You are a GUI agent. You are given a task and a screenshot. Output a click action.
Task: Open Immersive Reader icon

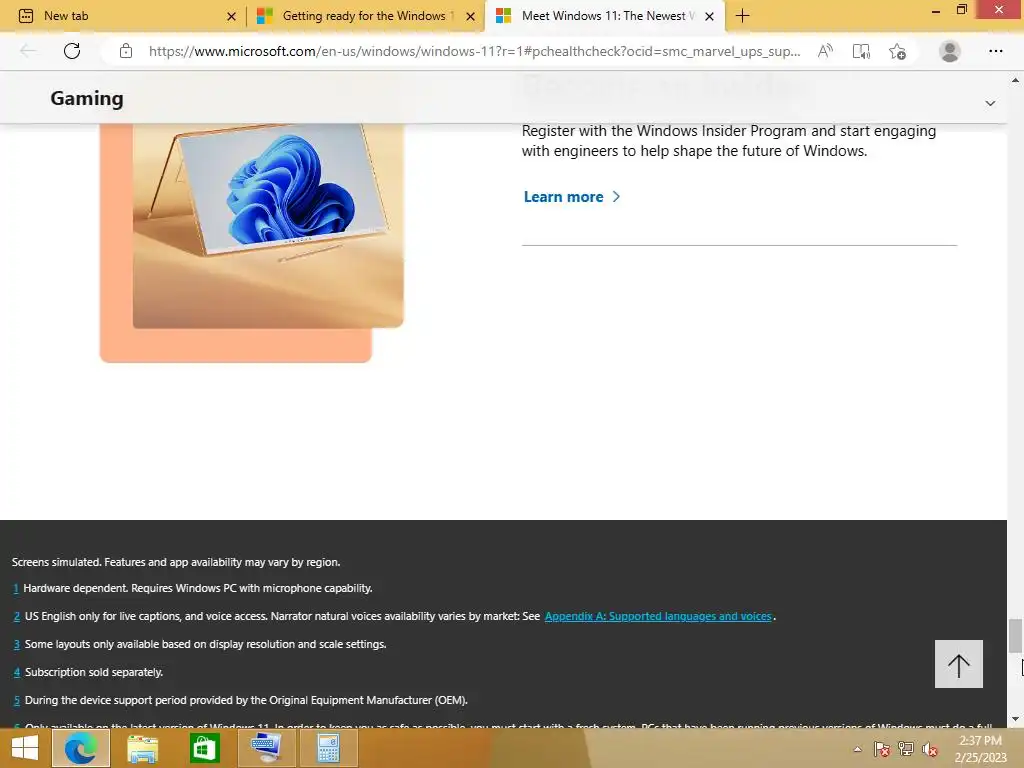pos(861,51)
